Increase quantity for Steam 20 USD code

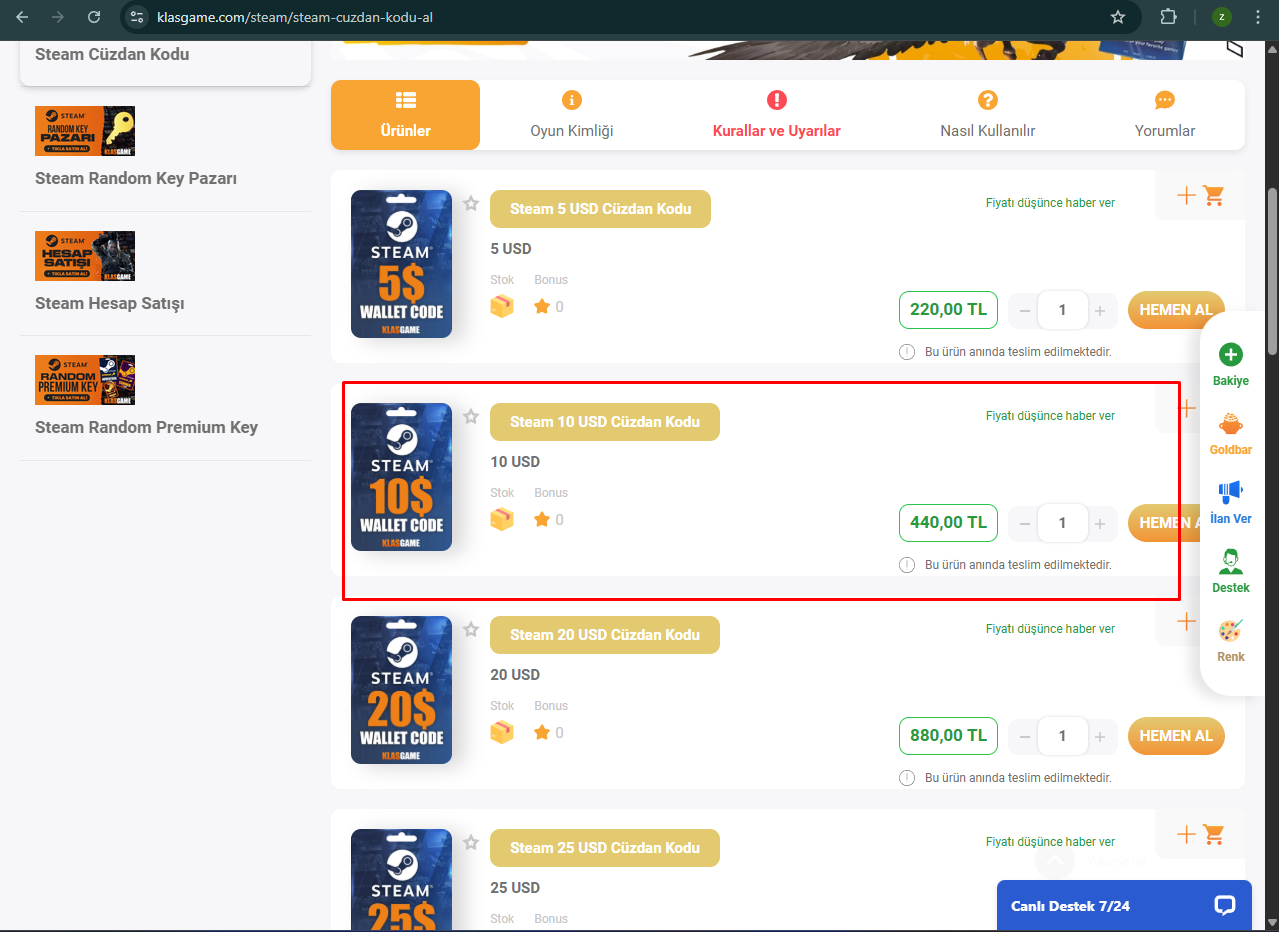(x=1100, y=736)
